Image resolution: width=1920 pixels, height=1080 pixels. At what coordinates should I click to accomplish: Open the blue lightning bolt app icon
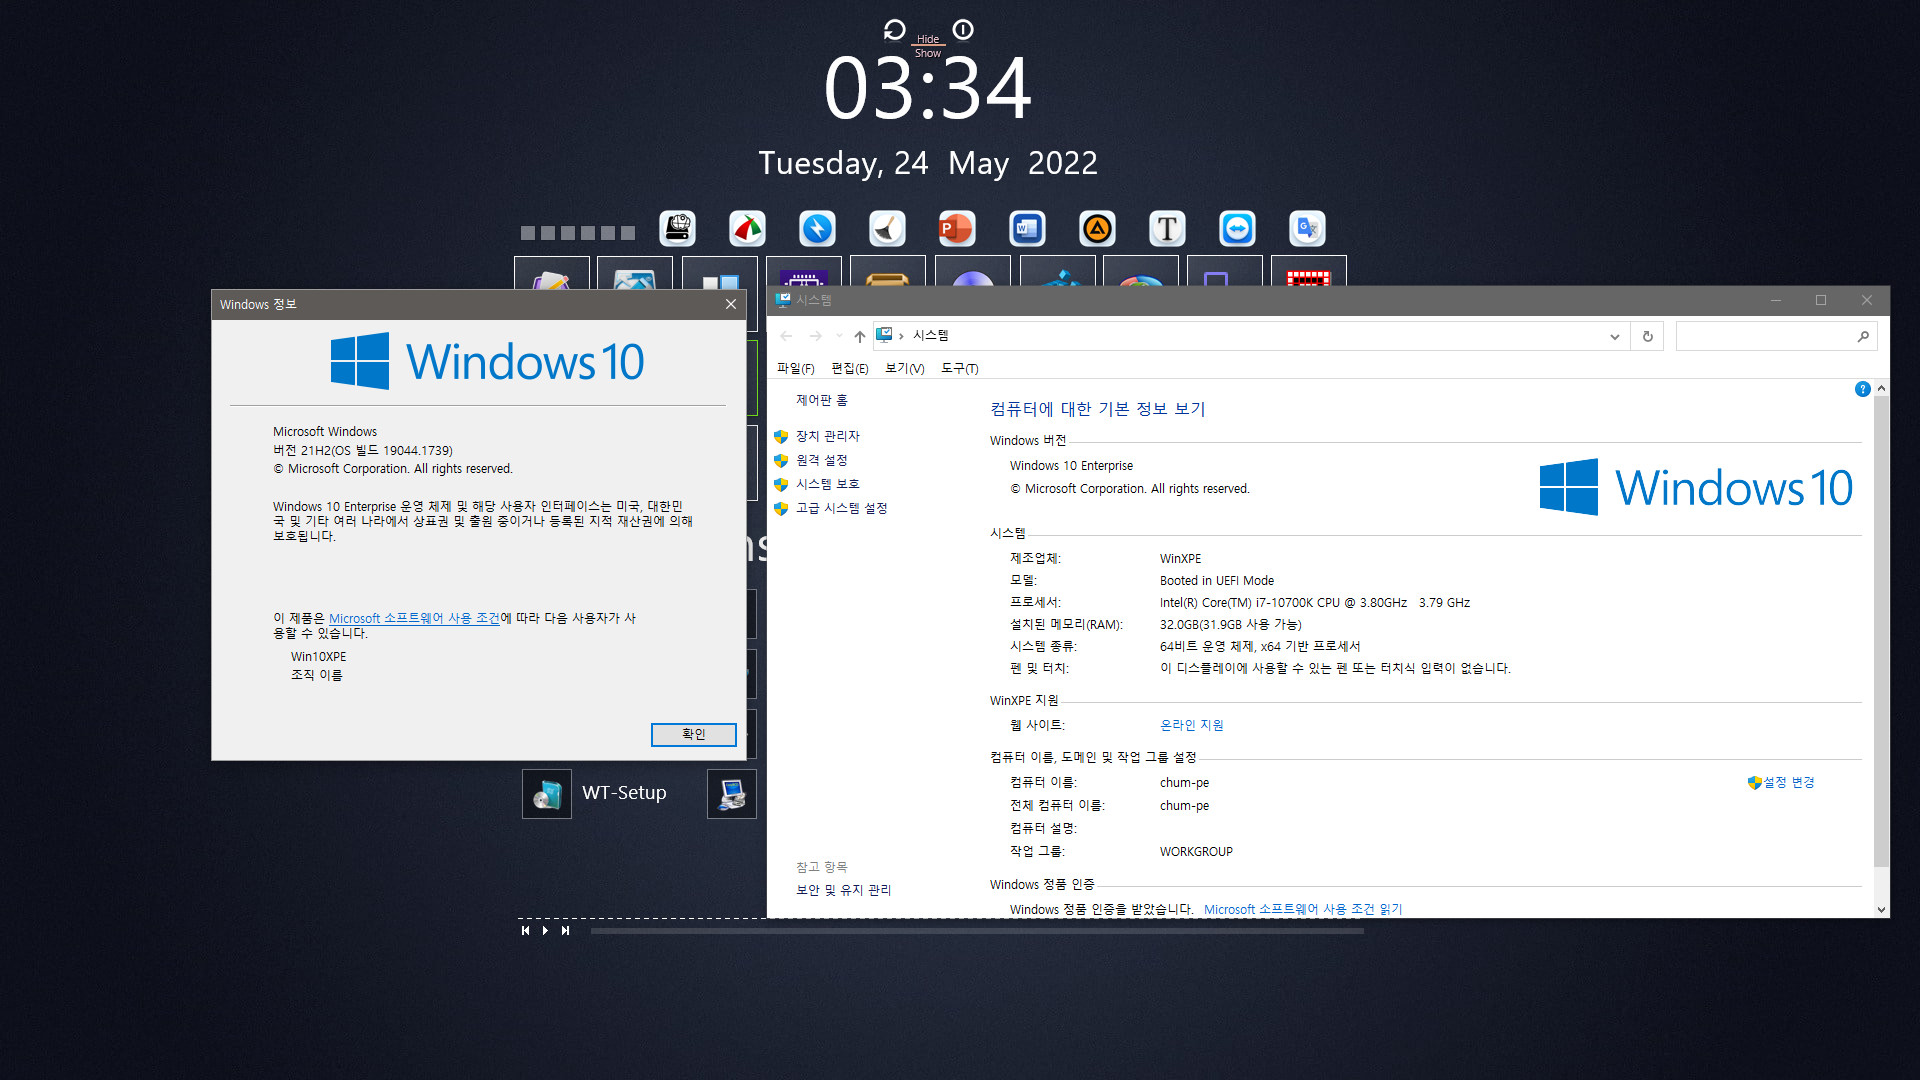[817, 228]
